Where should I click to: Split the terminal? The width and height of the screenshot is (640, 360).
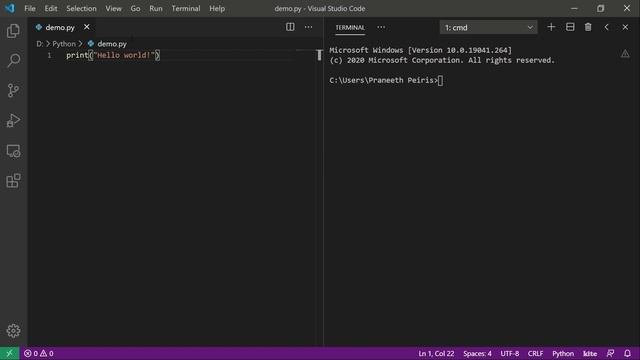(570, 27)
